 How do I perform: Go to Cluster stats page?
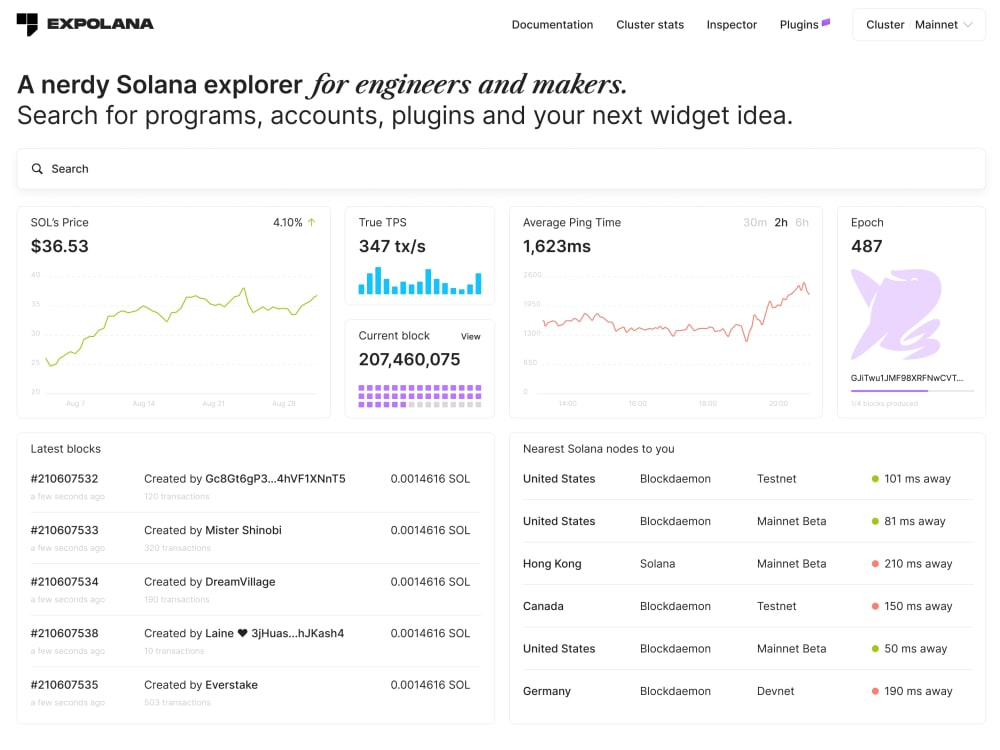[650, 25]
